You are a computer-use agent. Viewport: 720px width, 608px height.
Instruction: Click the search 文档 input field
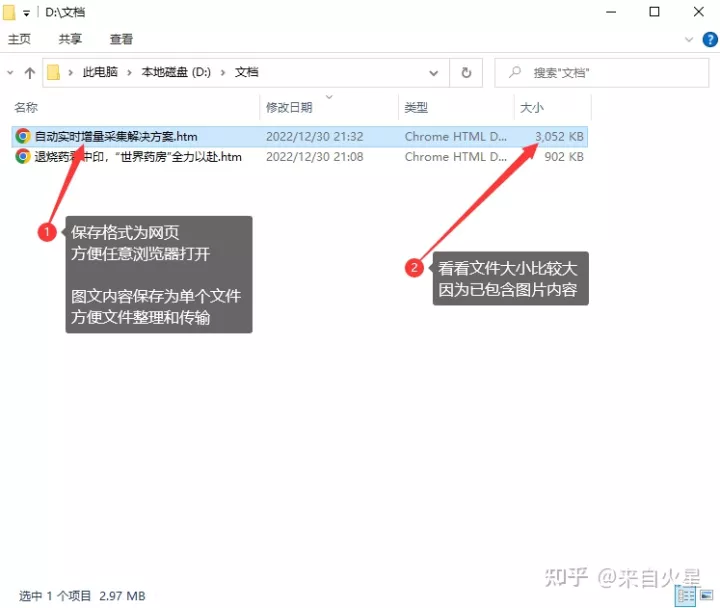(x=602, y=73)
